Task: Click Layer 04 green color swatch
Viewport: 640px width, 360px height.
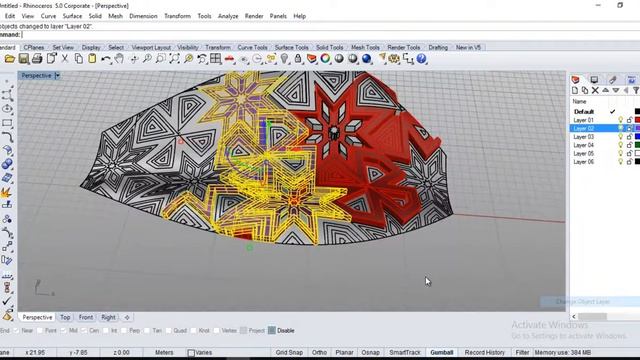Action: [x=637, y=145]
